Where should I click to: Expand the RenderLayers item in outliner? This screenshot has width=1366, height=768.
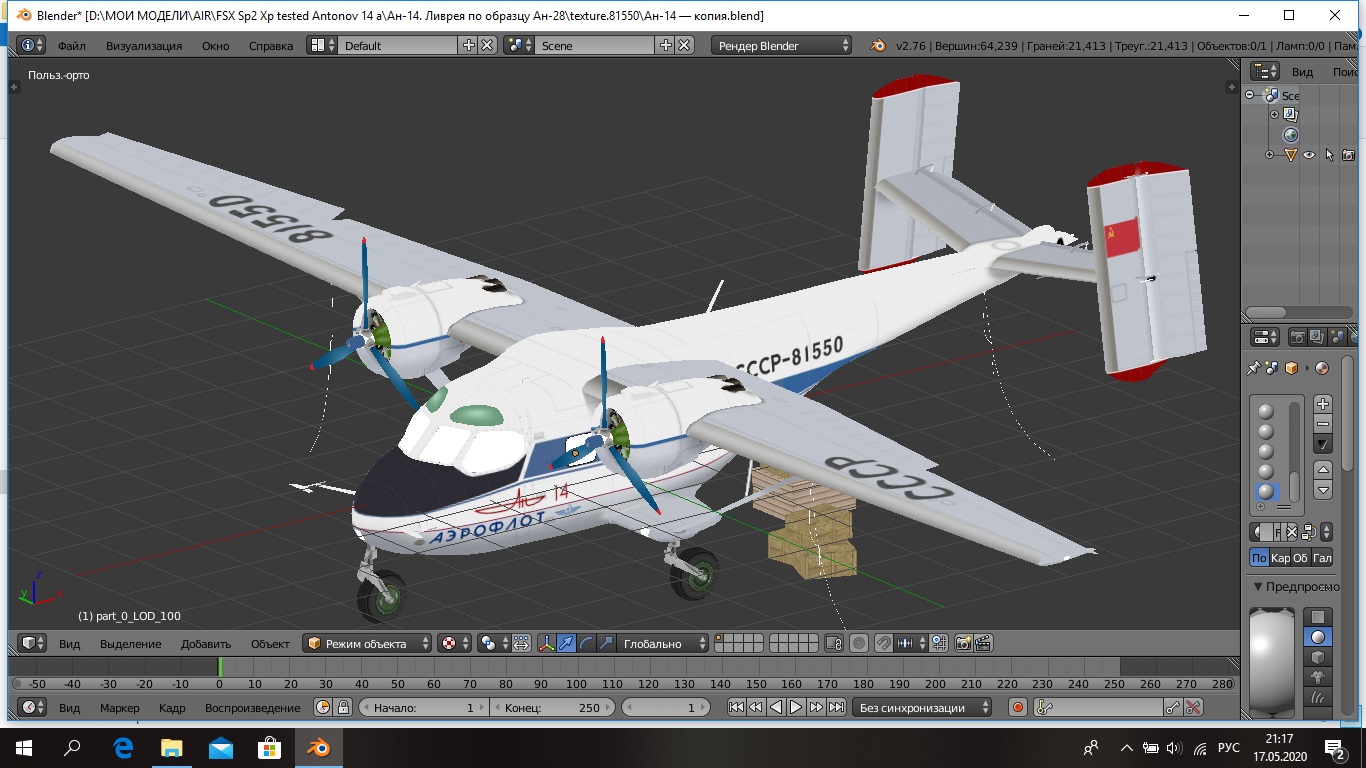tap(1274, 115)
